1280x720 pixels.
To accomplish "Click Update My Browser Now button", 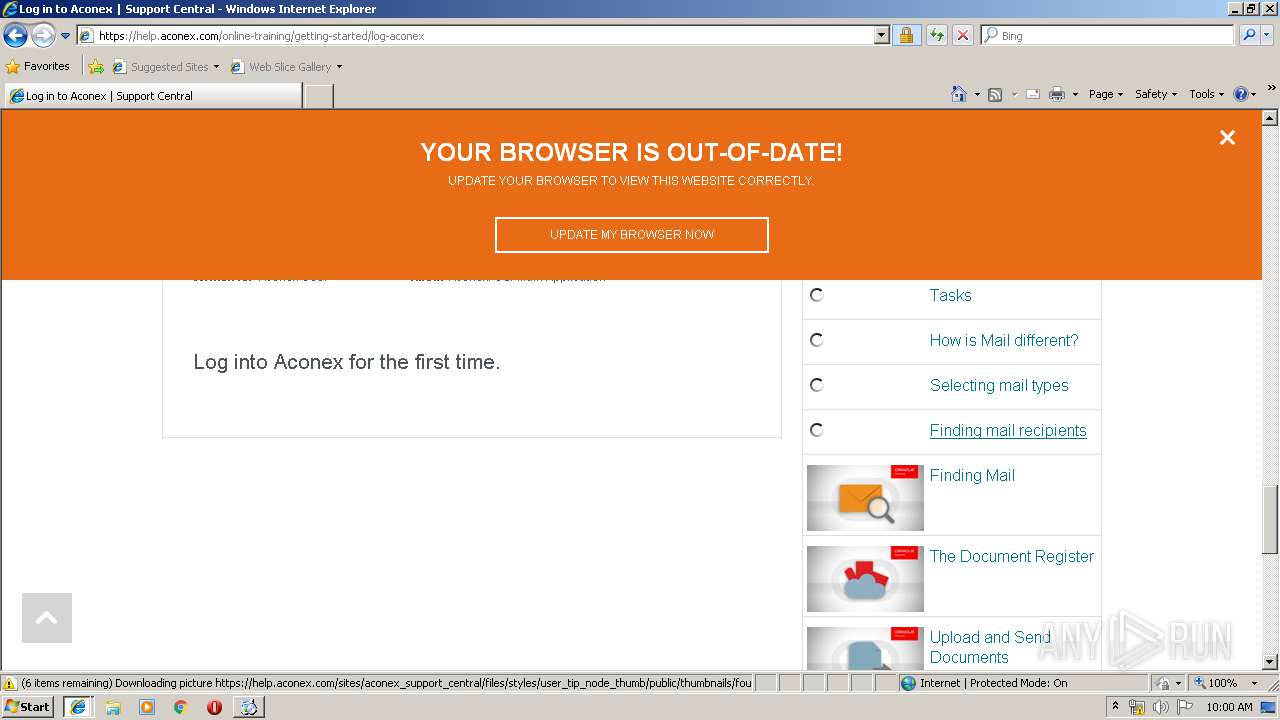I will tap(632, 235).
